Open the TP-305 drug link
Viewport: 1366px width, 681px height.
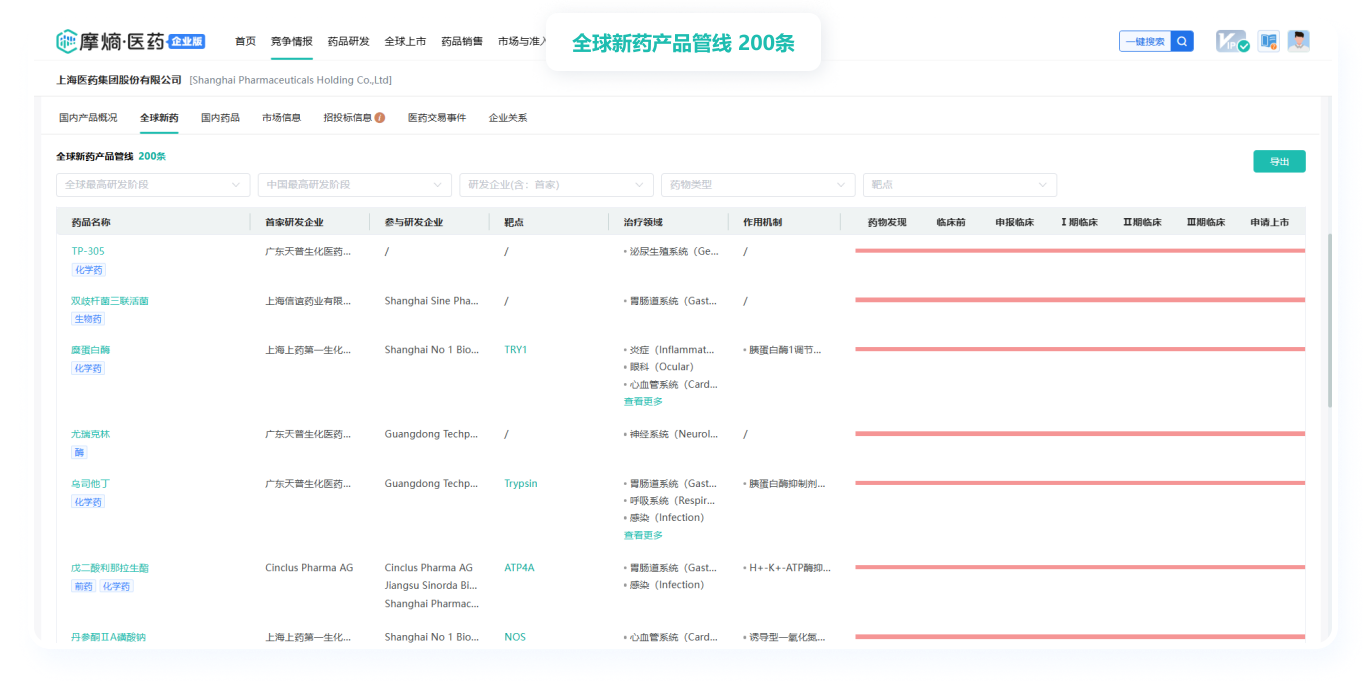(88, 251)
